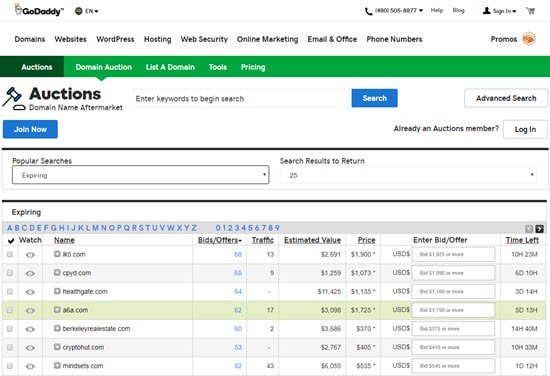550x376 pixels.
Task: Open the Hosting menu
Action: pos(157,39)
